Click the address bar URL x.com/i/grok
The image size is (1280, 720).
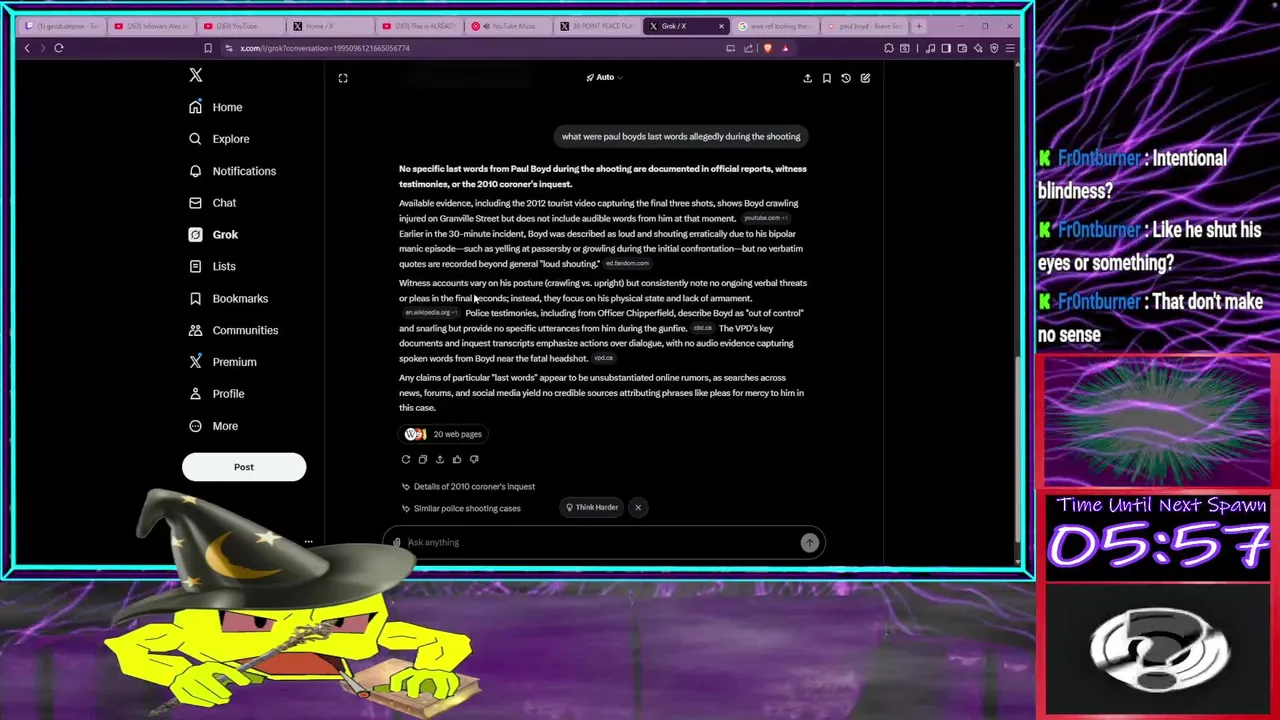pyautogui.click(x=325, y=48)
